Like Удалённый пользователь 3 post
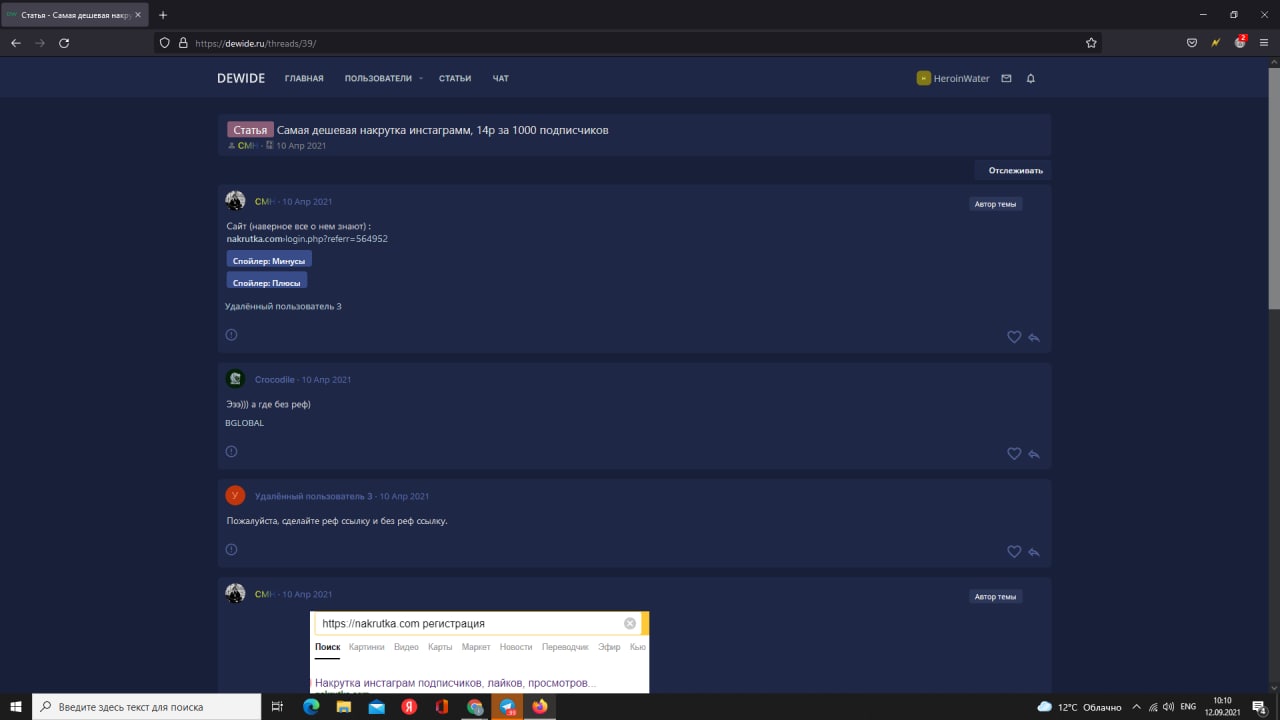1280x720 pixels. (1014, 551)
